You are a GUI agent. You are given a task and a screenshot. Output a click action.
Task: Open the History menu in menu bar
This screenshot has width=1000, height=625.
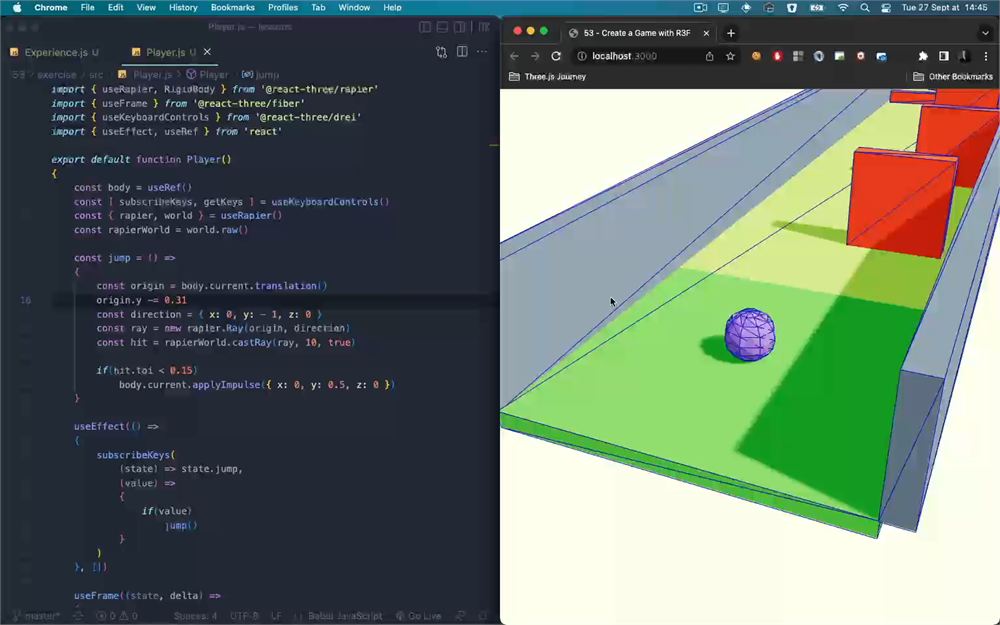[183, 8]
